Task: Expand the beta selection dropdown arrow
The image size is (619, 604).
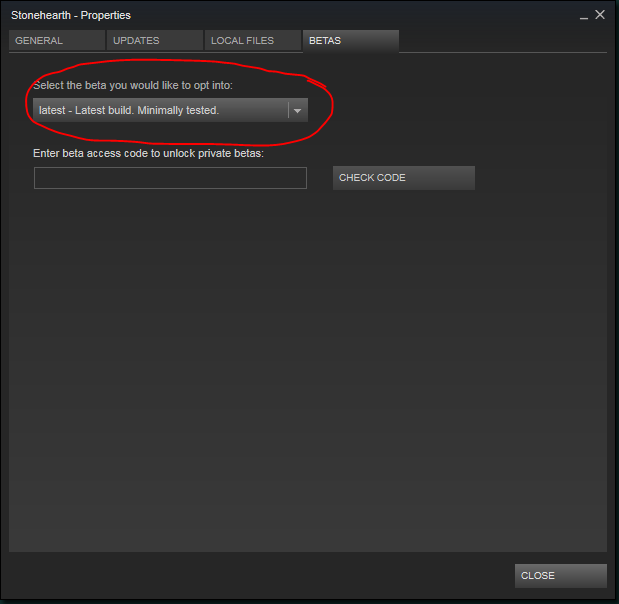Action: click(298, 111)
